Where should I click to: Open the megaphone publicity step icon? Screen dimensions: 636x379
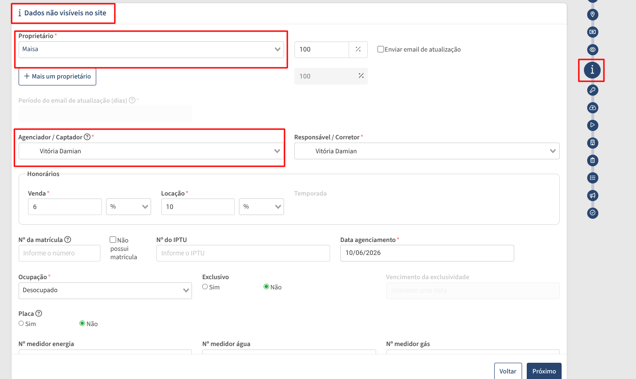[592, 196]
